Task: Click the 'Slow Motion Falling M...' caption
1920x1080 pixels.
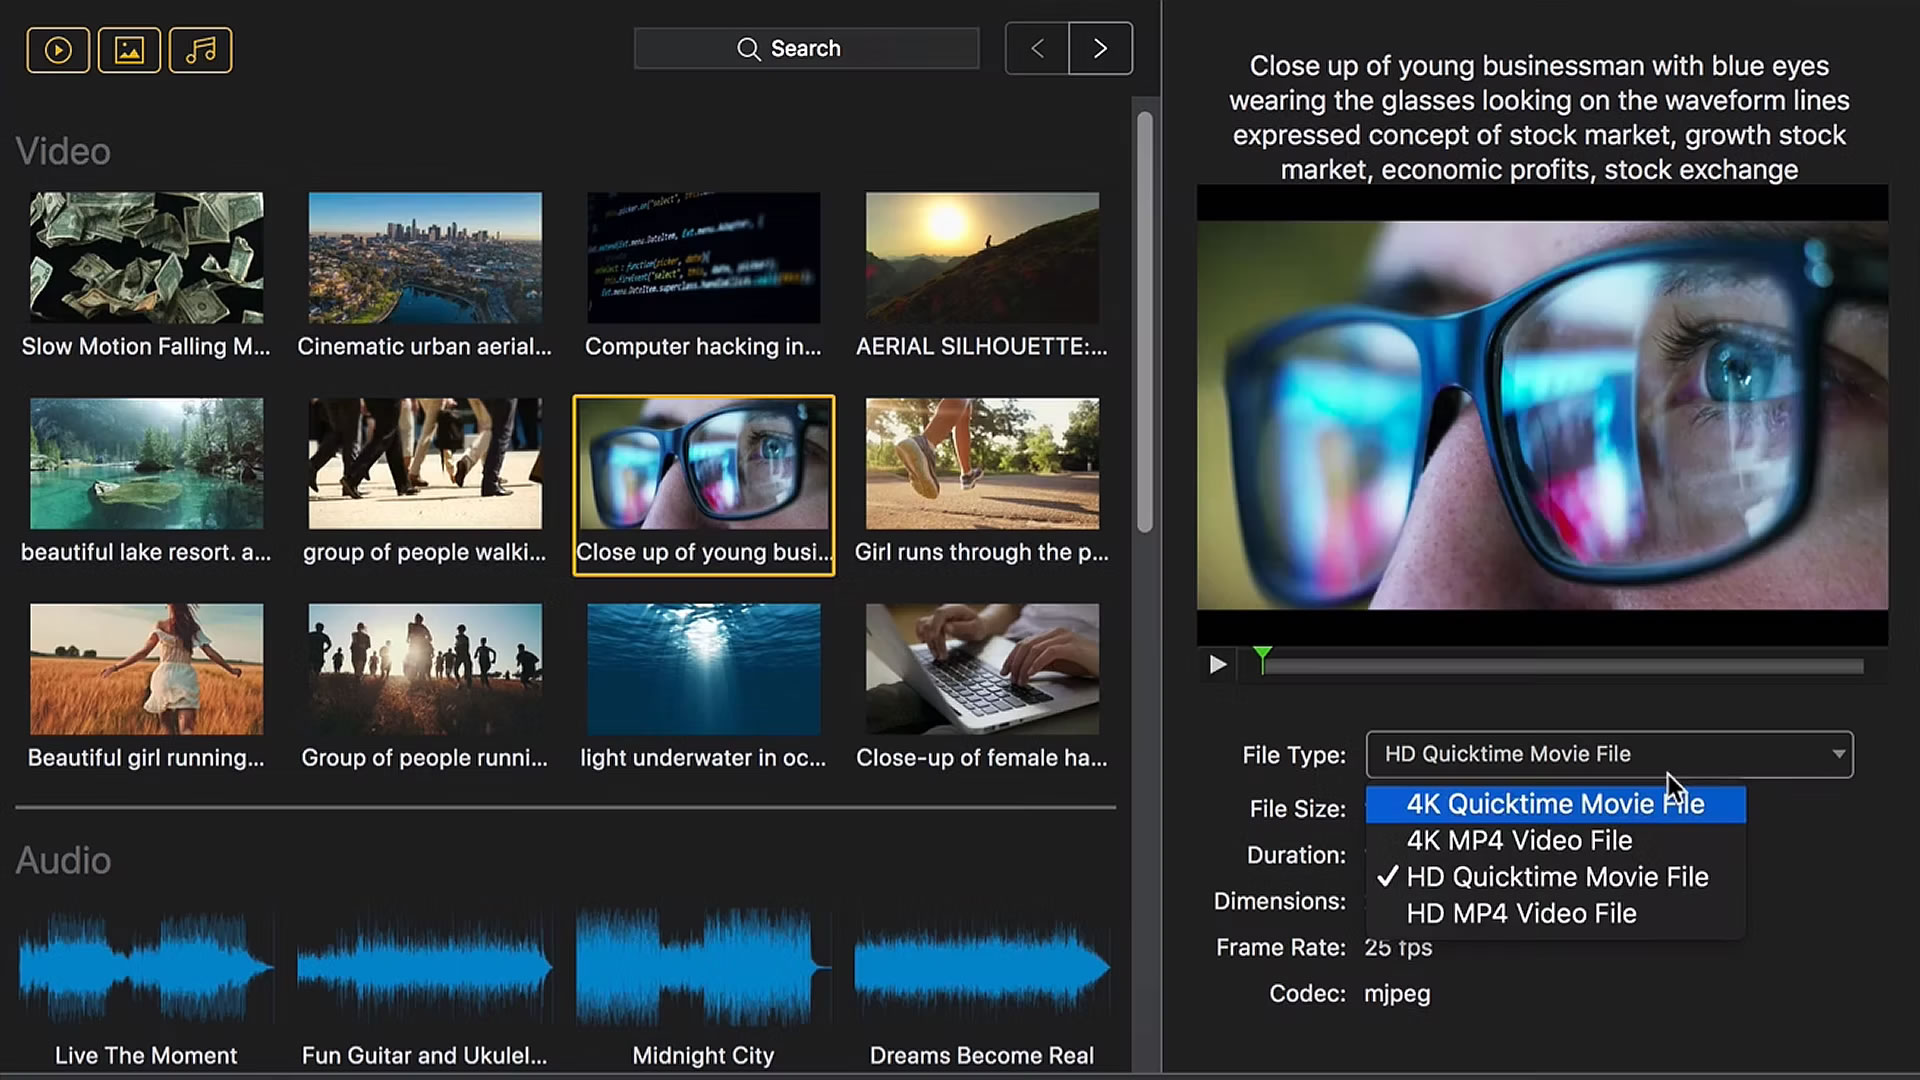Action: click(146, 347)
